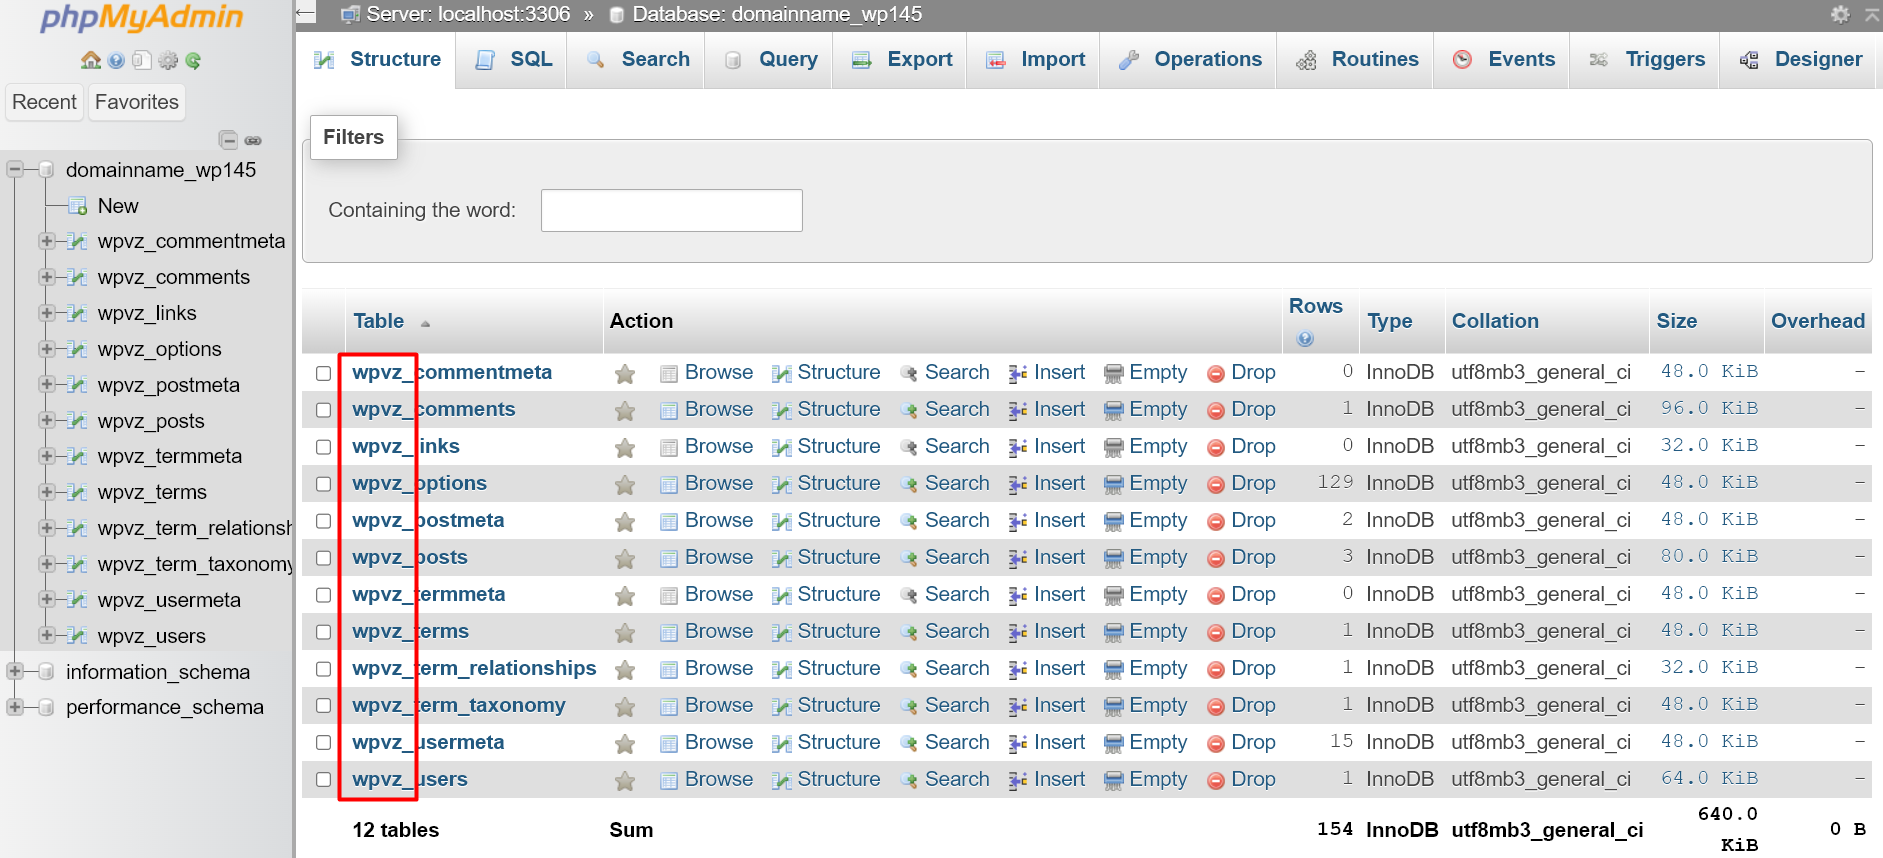1883x858 pixels.
Task: Click the Rows help question icon
Action: [x=1305, y=339]
